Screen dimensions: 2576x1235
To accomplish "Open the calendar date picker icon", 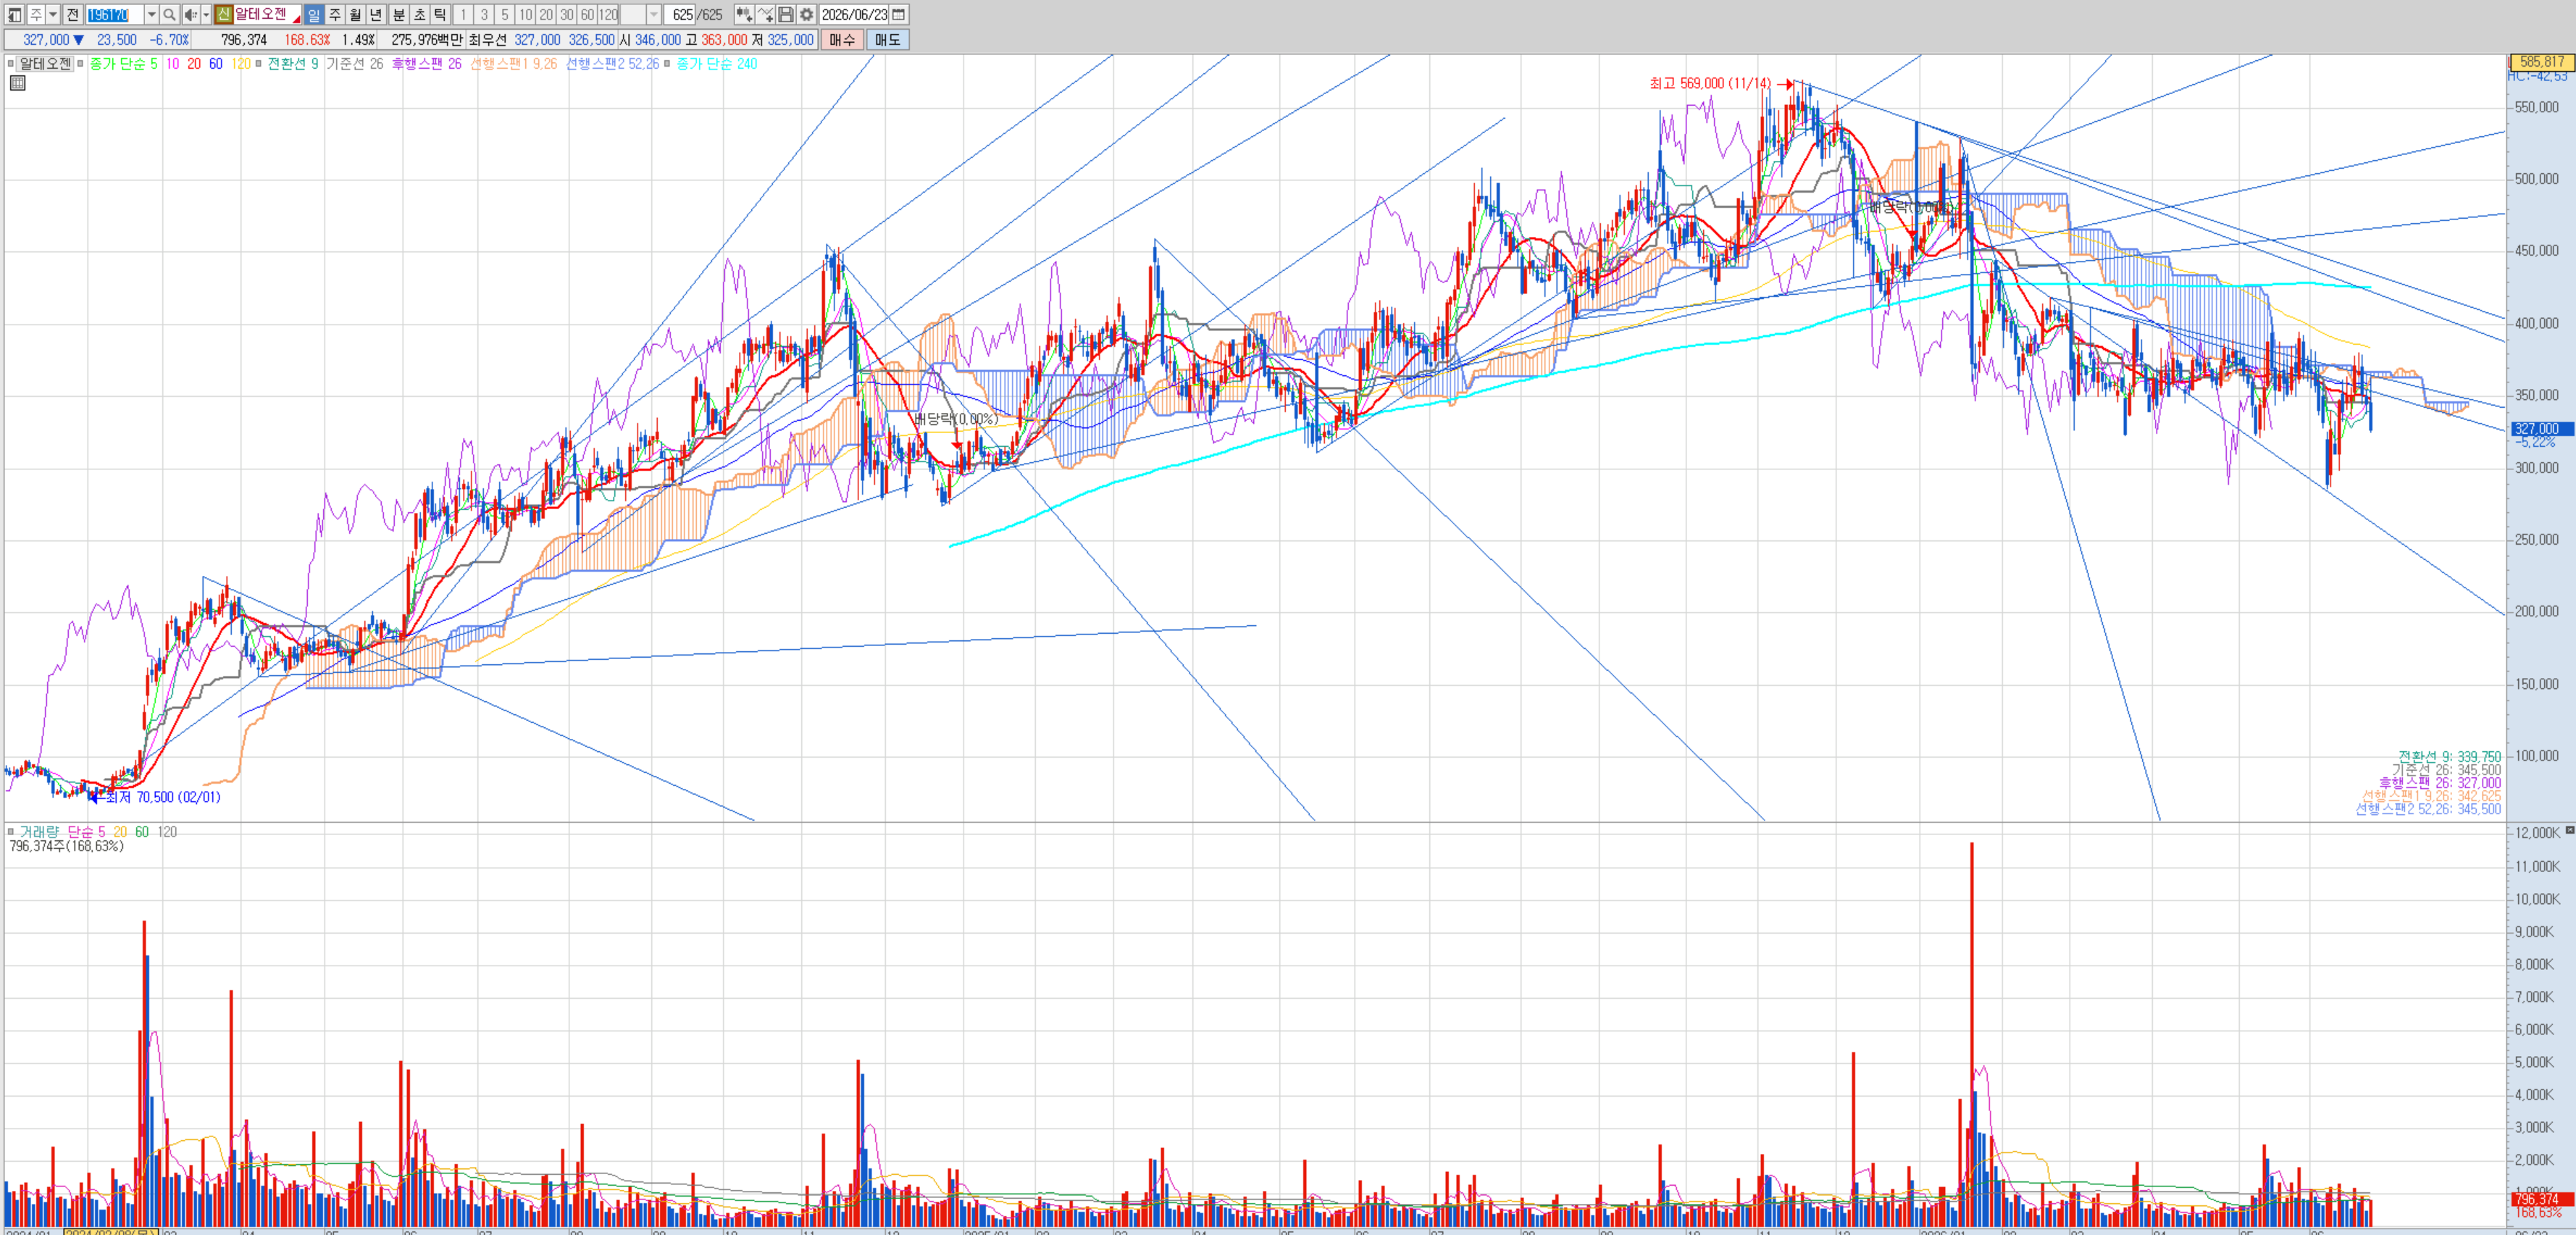I will pyautogui.click(x=899, y=14).
